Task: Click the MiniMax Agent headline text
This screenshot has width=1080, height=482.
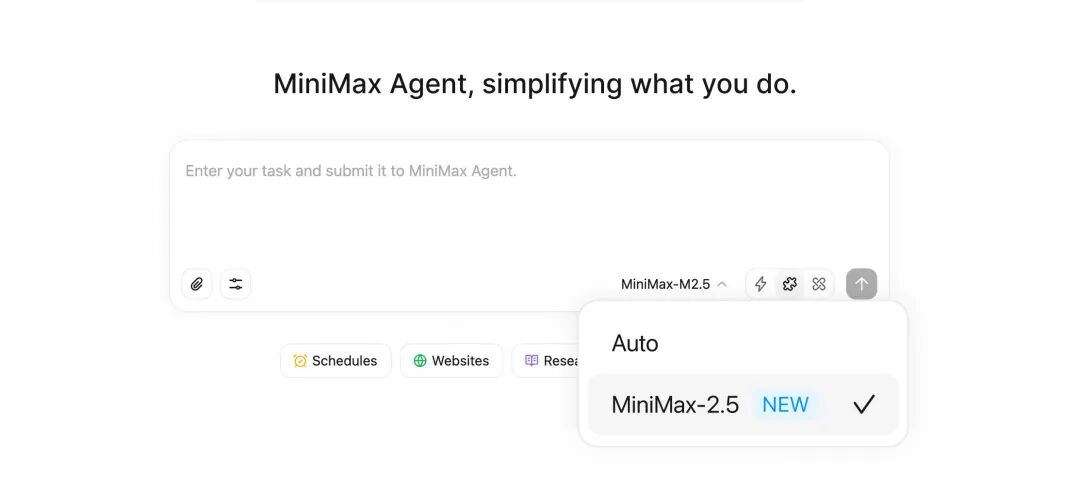Action: click(535, 84)
